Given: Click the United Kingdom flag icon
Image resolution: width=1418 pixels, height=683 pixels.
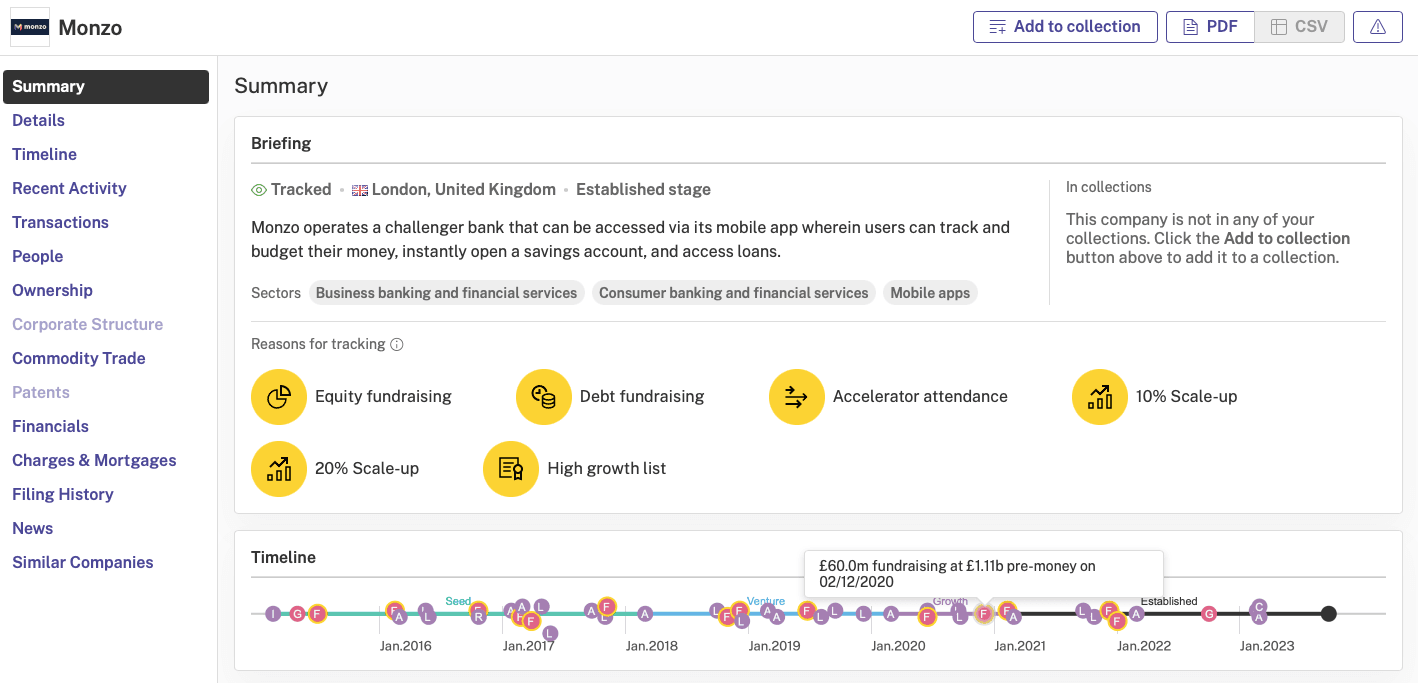Looking at the screenshot, I should [360, 190].
